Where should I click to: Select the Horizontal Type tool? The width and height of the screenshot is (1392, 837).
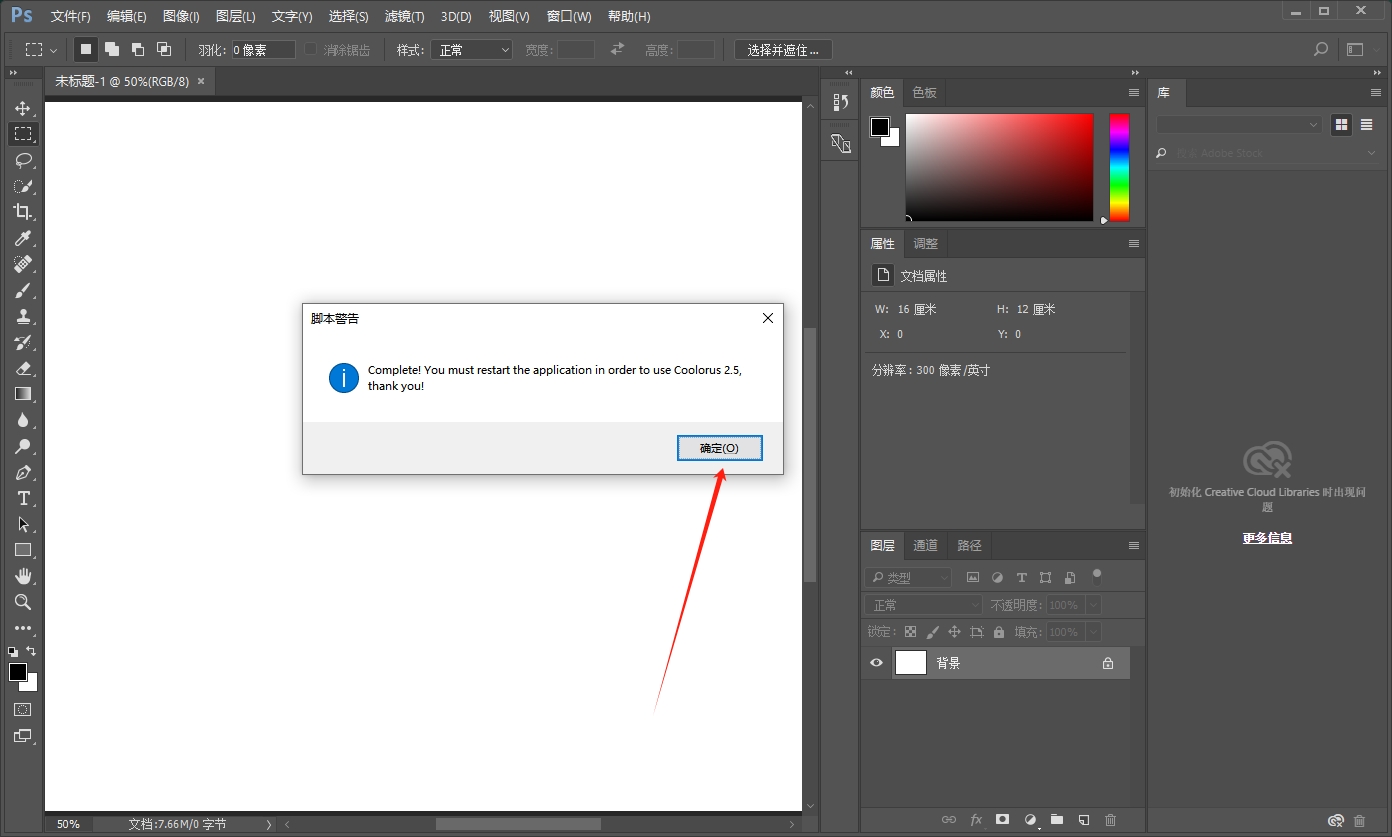23,498
